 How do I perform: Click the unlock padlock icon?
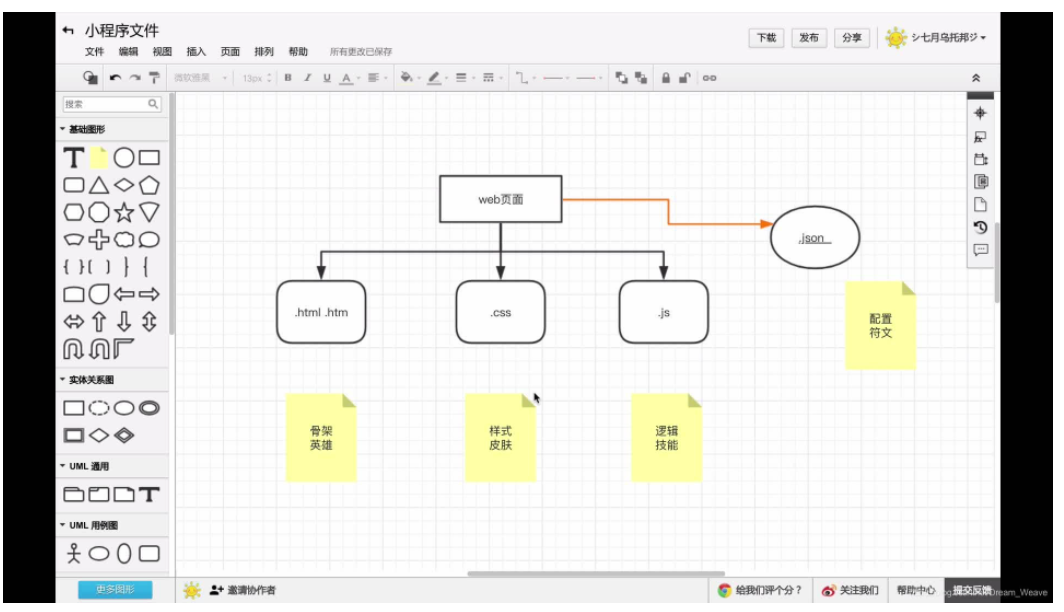(x=685, y=78)
